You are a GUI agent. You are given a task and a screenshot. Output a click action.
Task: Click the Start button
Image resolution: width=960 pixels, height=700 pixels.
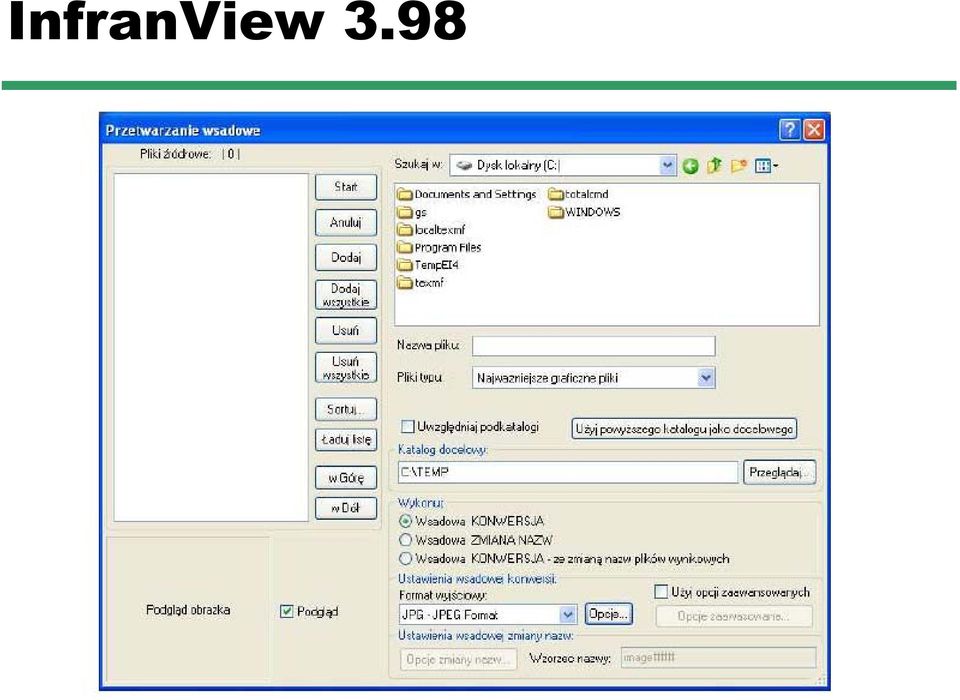pyautogui.click(x=346, y=187)
